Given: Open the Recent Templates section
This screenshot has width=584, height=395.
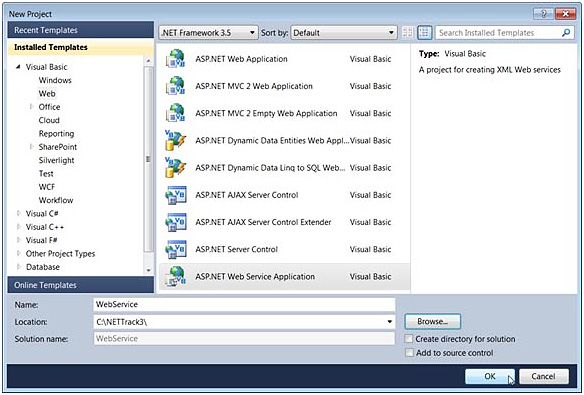Looking at the screenshot, I should tap(80, 30).
